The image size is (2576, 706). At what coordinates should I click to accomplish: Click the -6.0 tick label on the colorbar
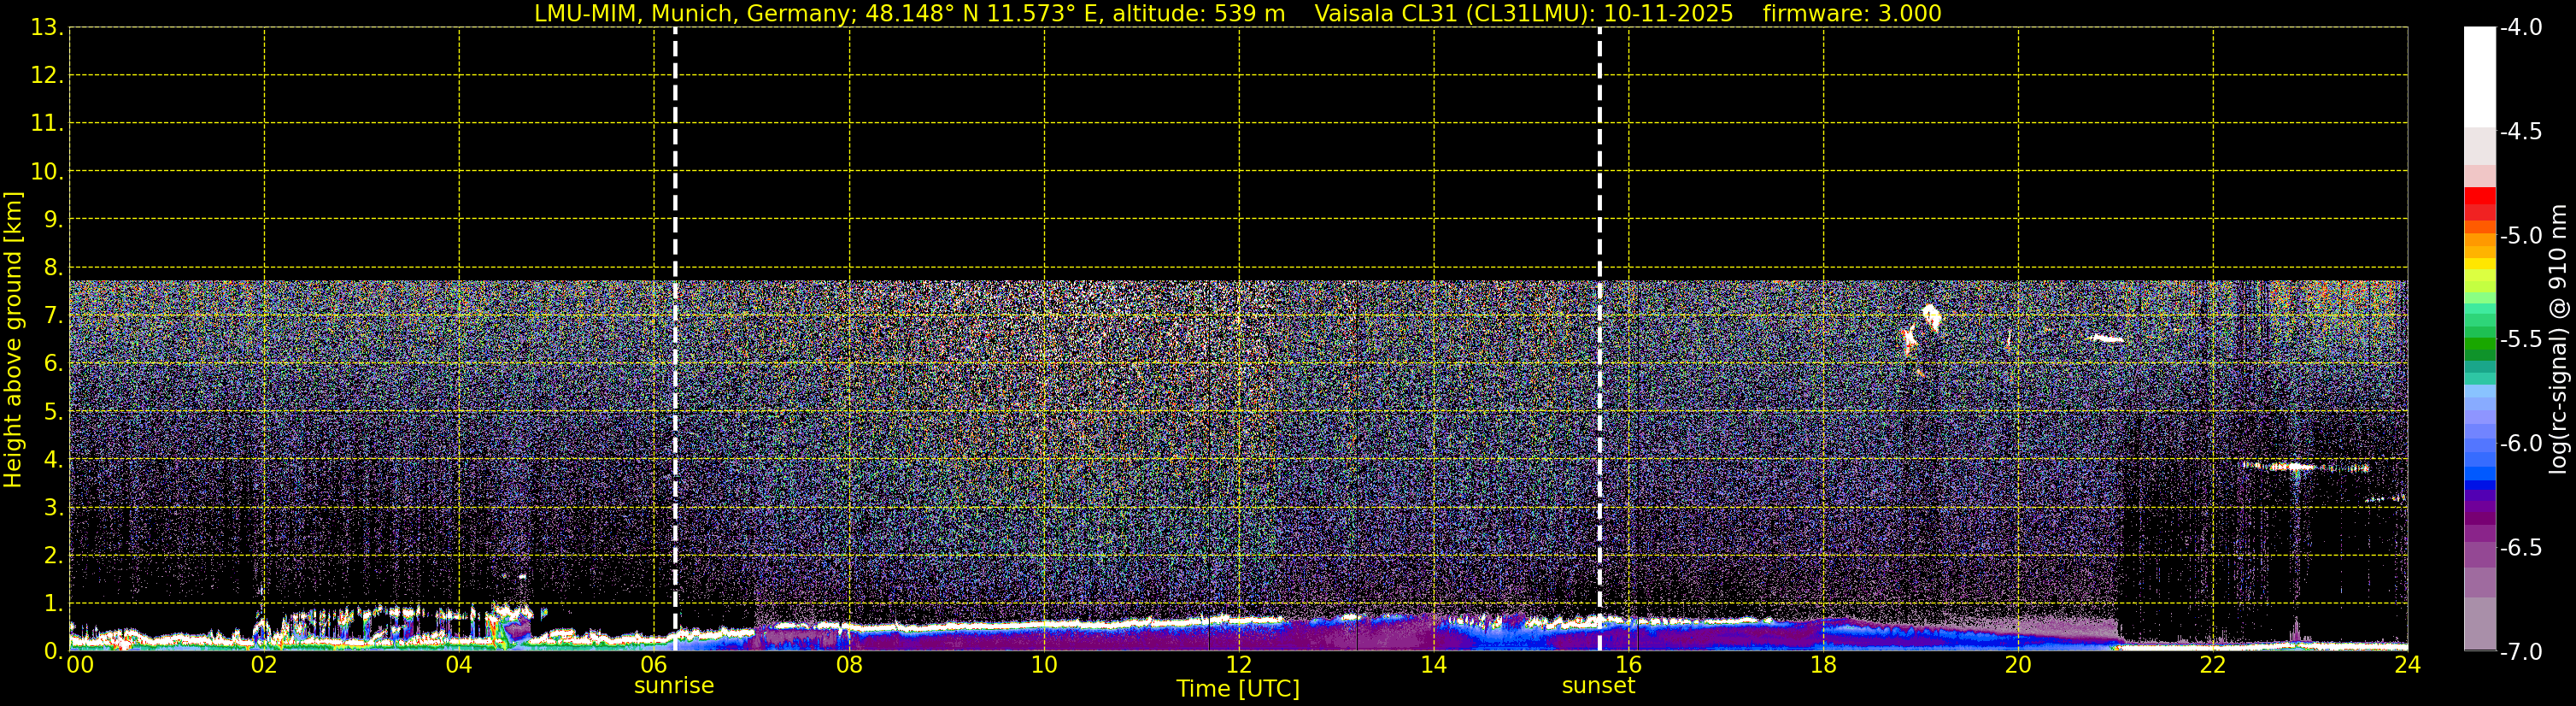coord(2520,444)
